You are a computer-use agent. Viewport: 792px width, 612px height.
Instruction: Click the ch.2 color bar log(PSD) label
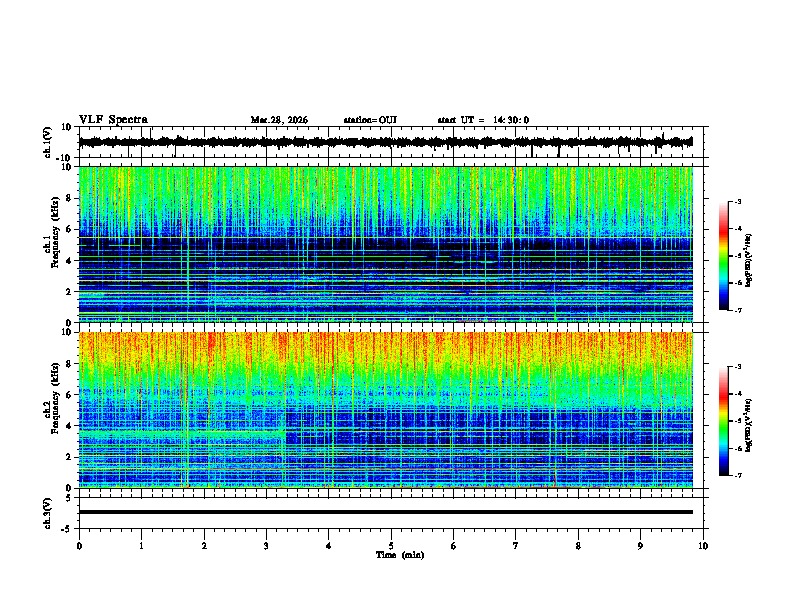click(748, 425)
